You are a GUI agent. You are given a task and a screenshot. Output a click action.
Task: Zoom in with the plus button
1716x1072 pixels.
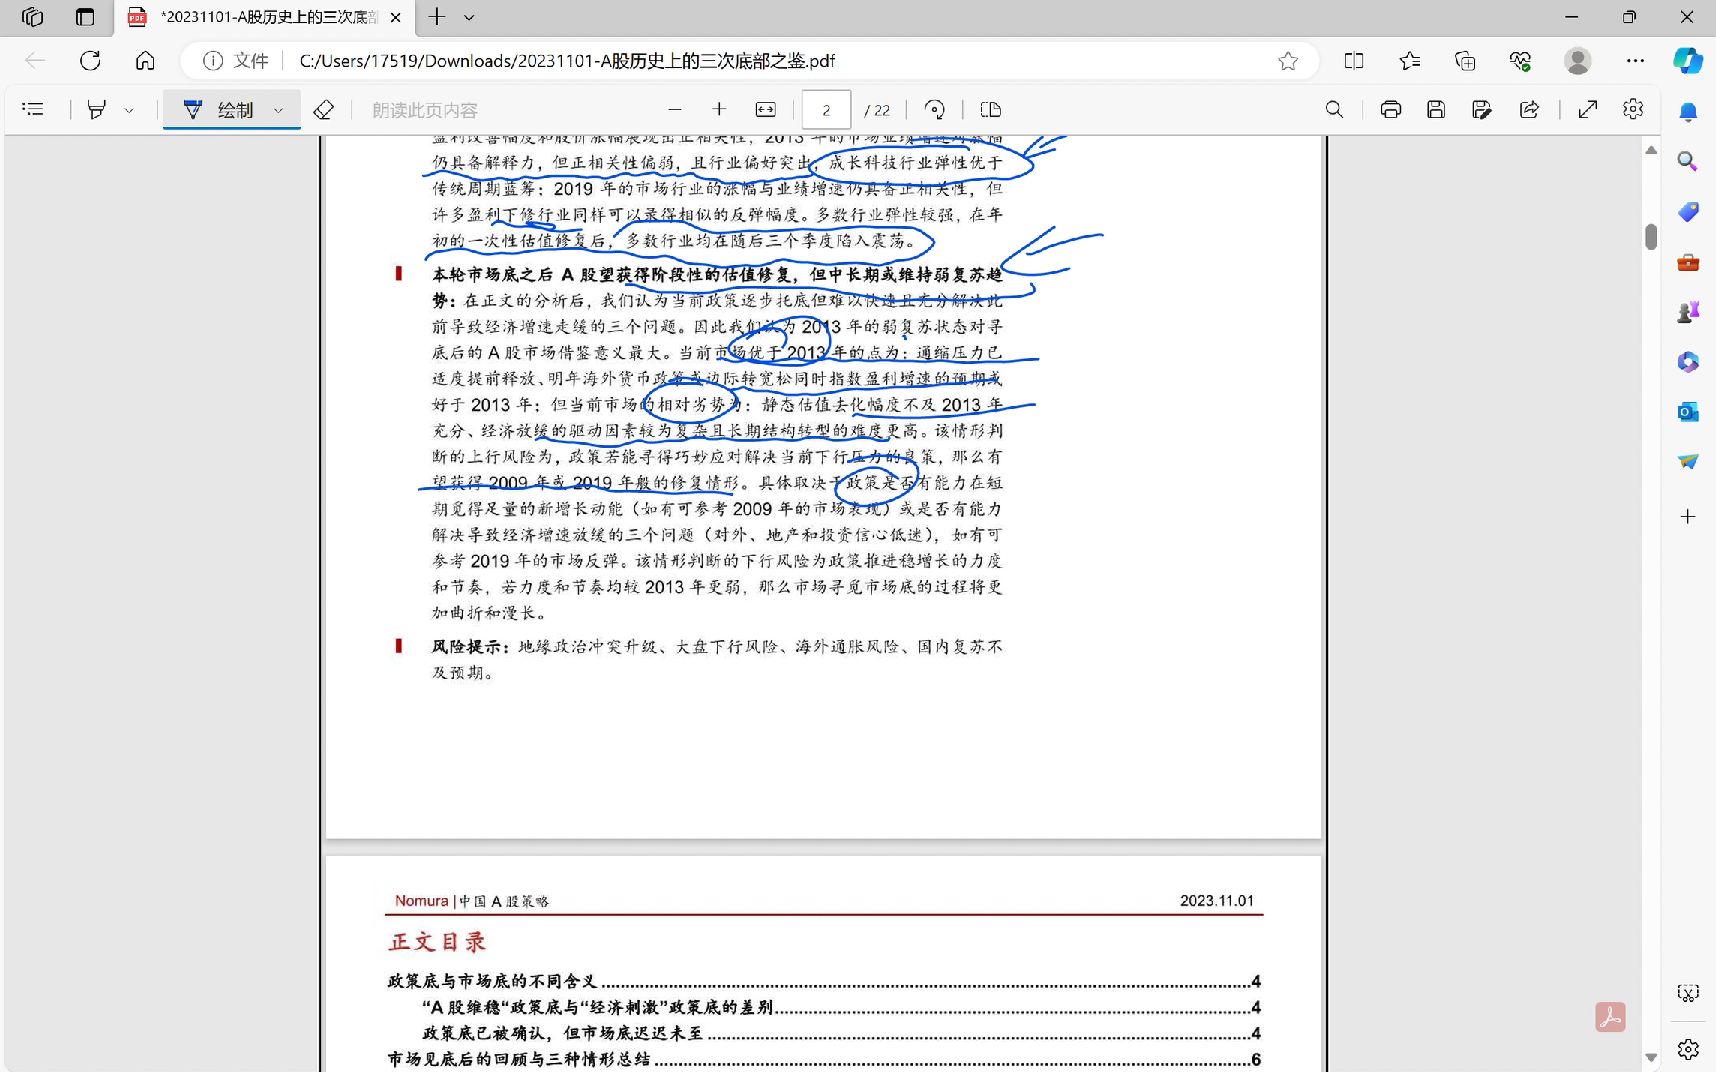point(719,110)
